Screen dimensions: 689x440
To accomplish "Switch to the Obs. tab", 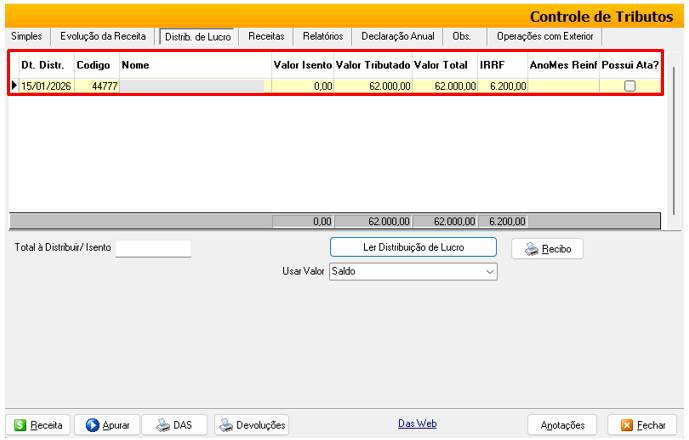I will [x=462, y=36].
